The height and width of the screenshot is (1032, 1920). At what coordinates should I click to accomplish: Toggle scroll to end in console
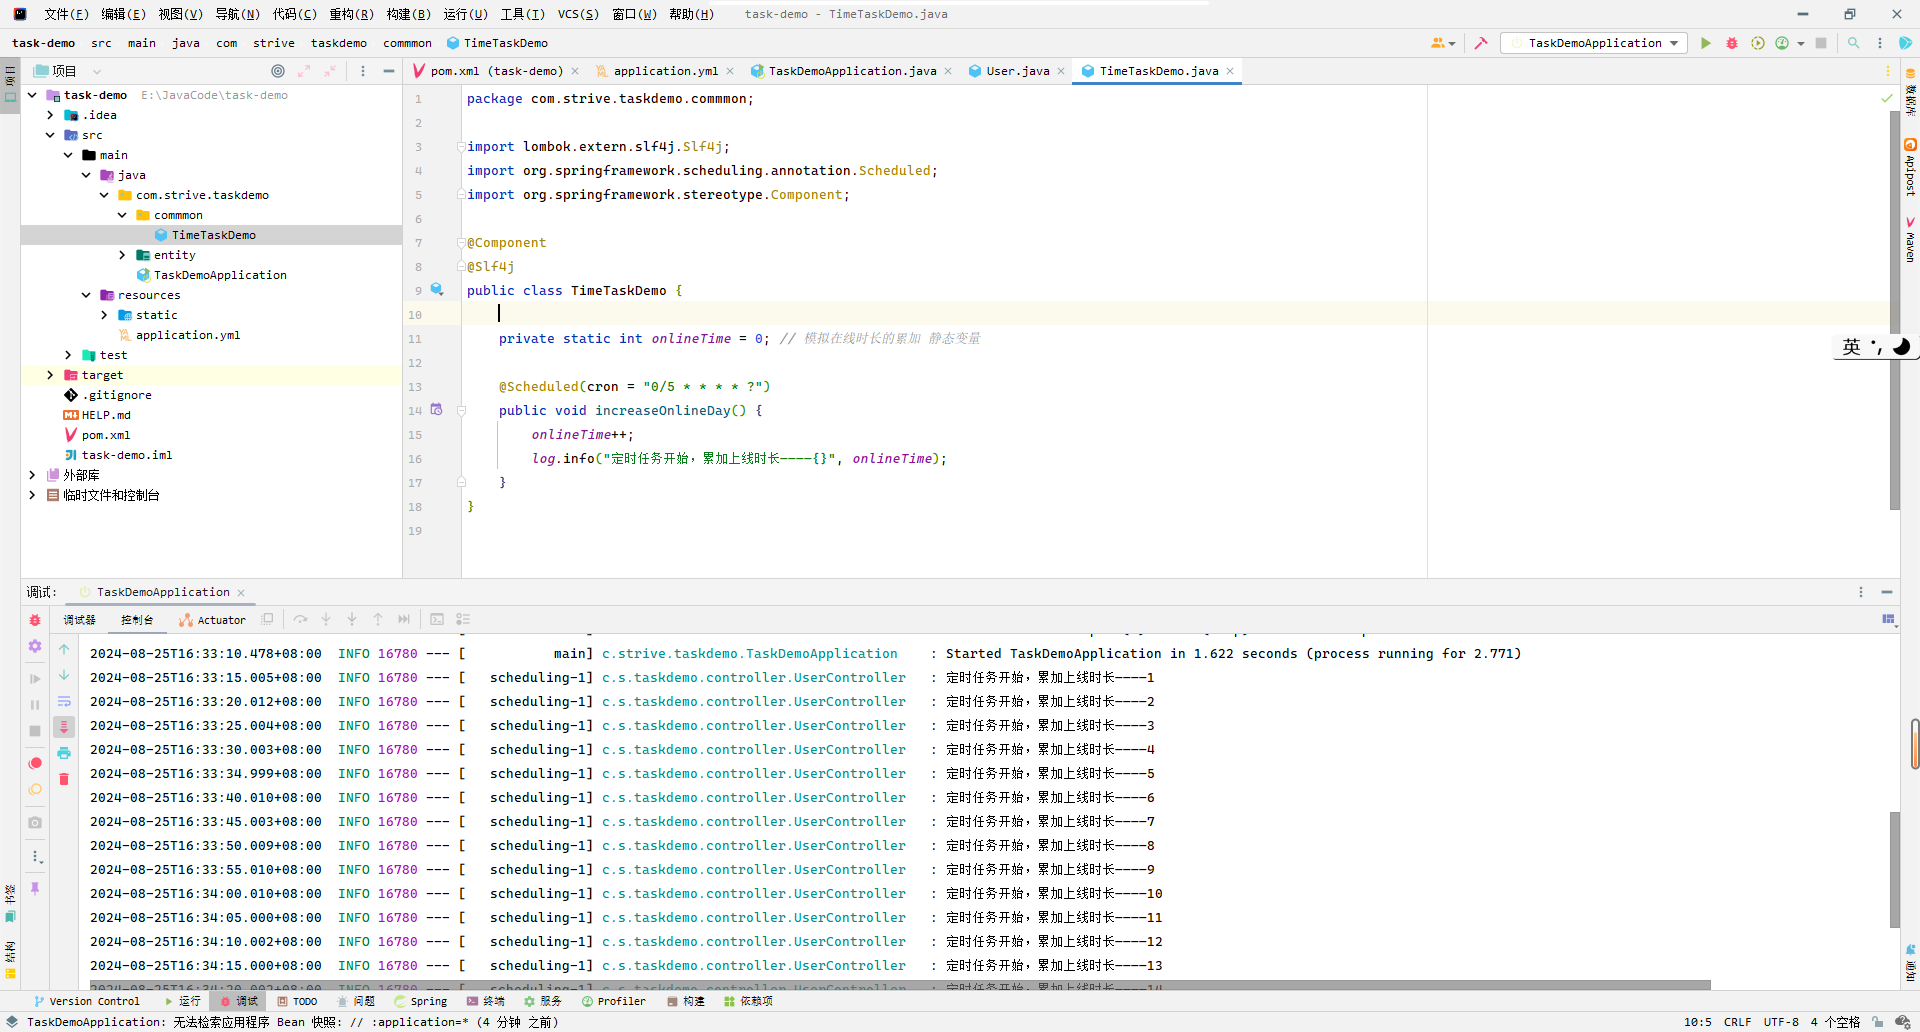pos(64,727)
